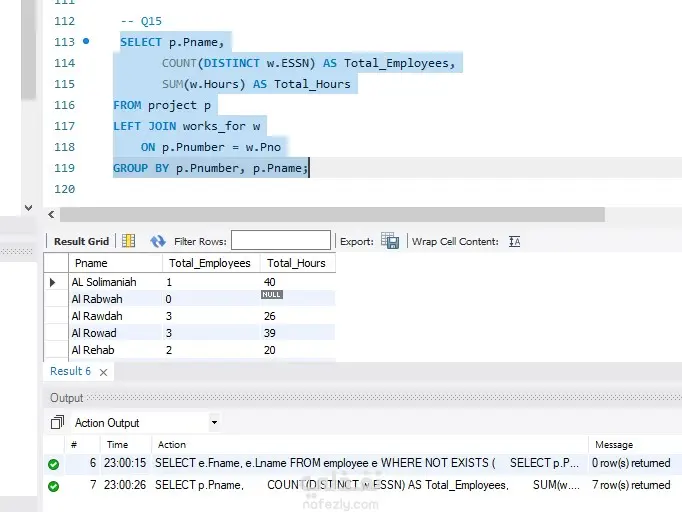
Task: Click Total_Employees value 0 for Al Rabwah
Action: point(168,299)
